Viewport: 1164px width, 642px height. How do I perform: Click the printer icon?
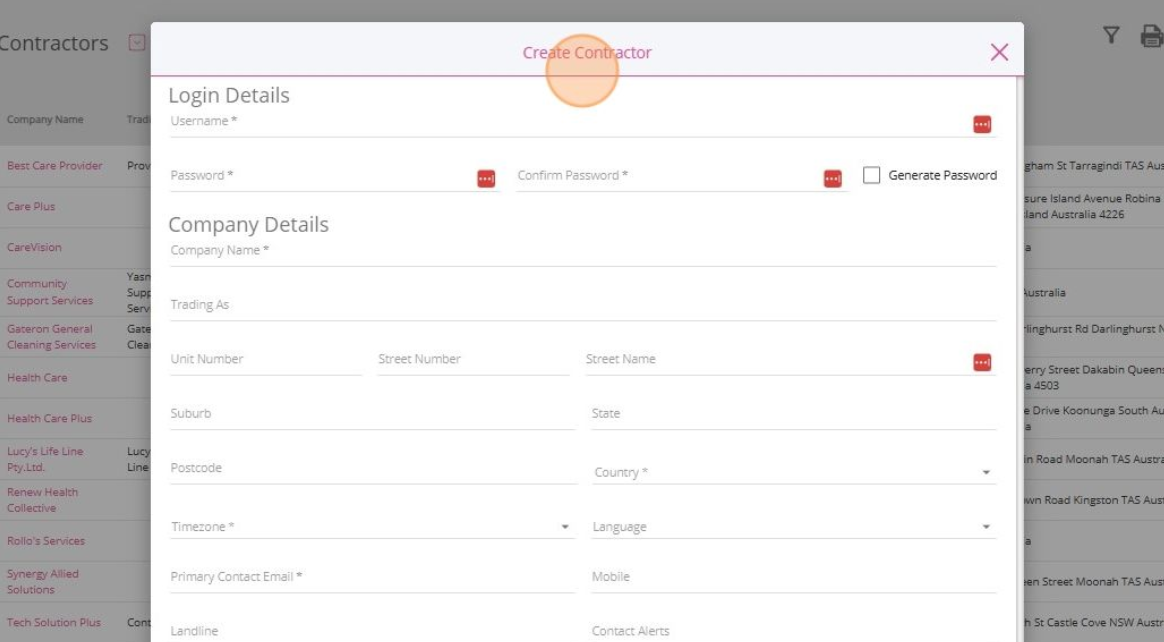(x=1151, y=37)
